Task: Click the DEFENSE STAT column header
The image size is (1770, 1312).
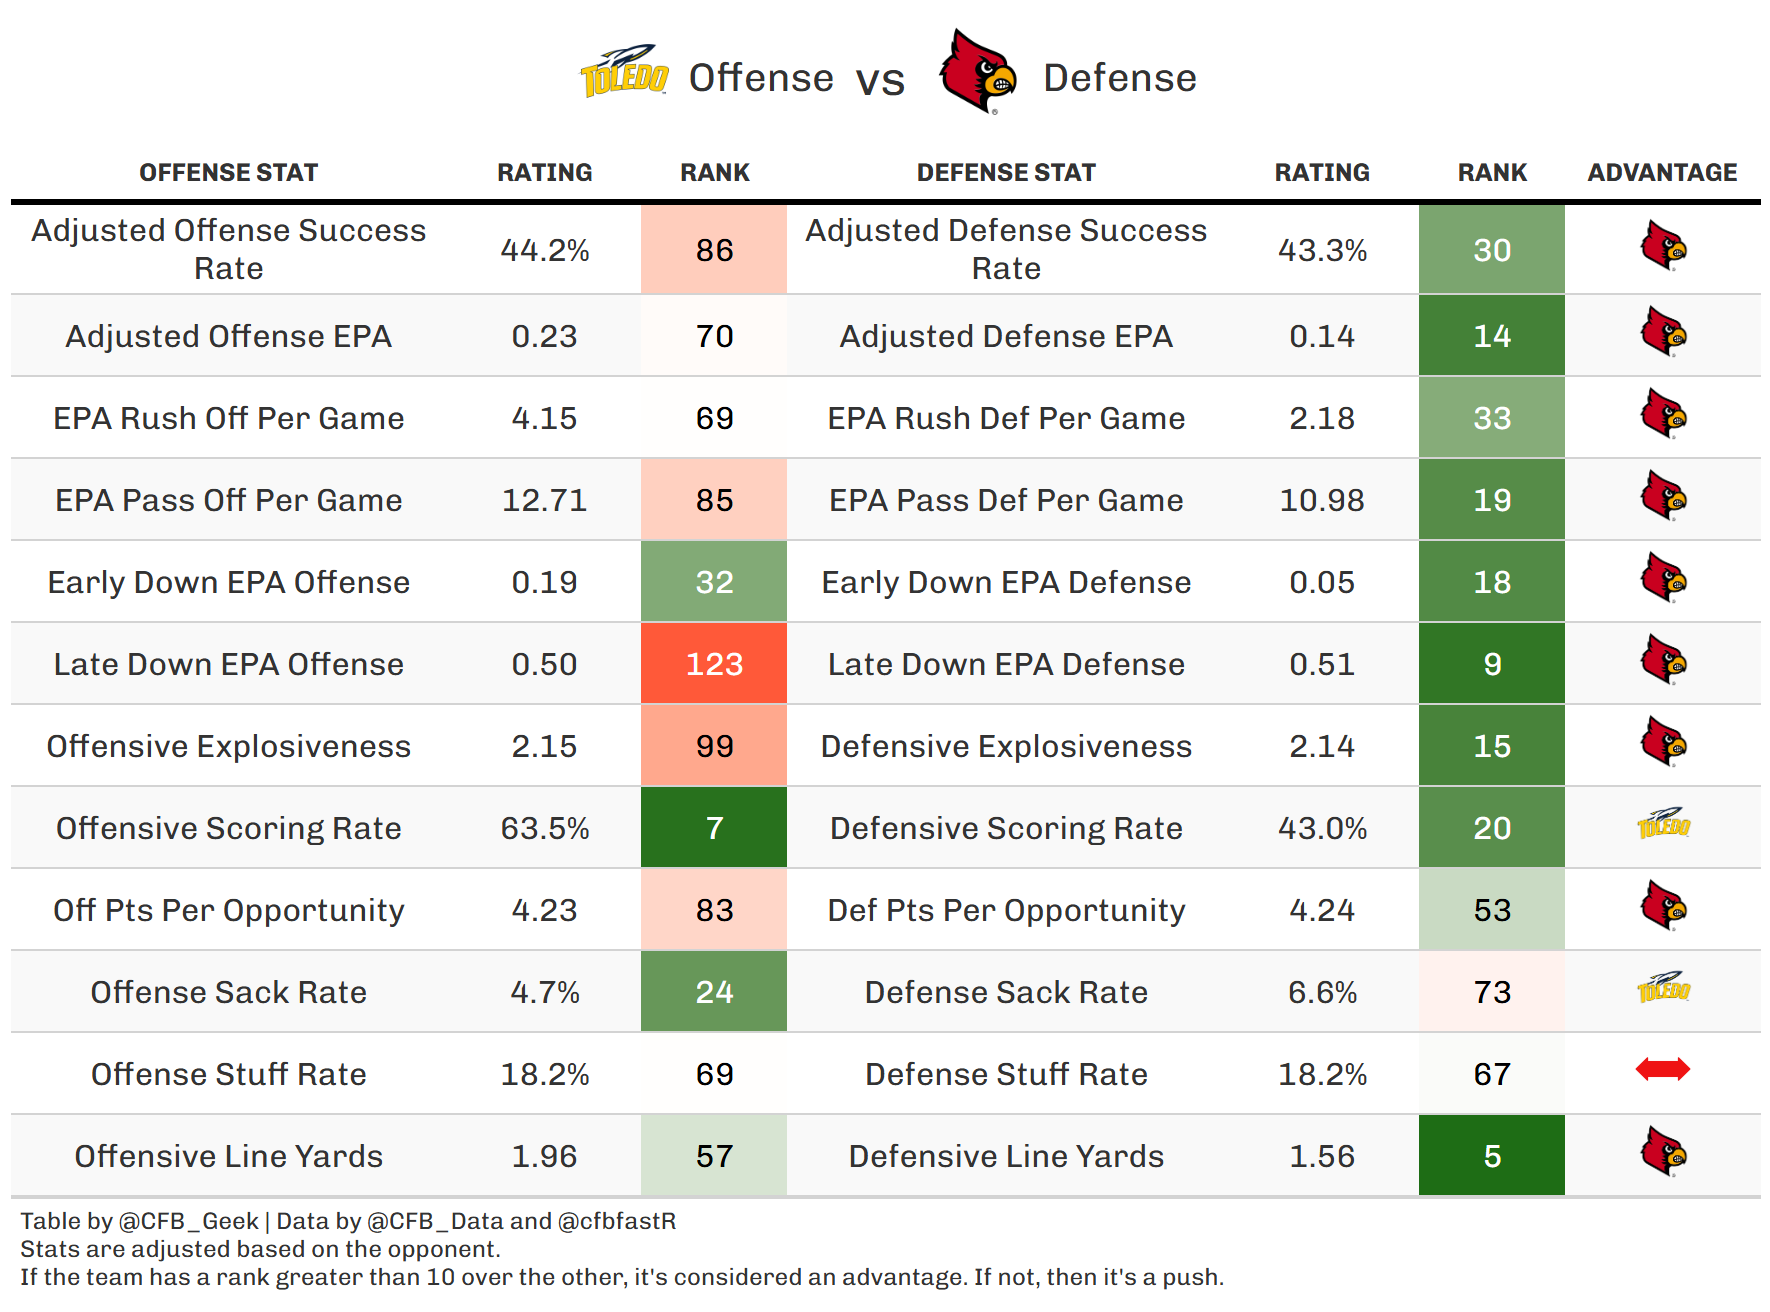Action: [1006, 173]
